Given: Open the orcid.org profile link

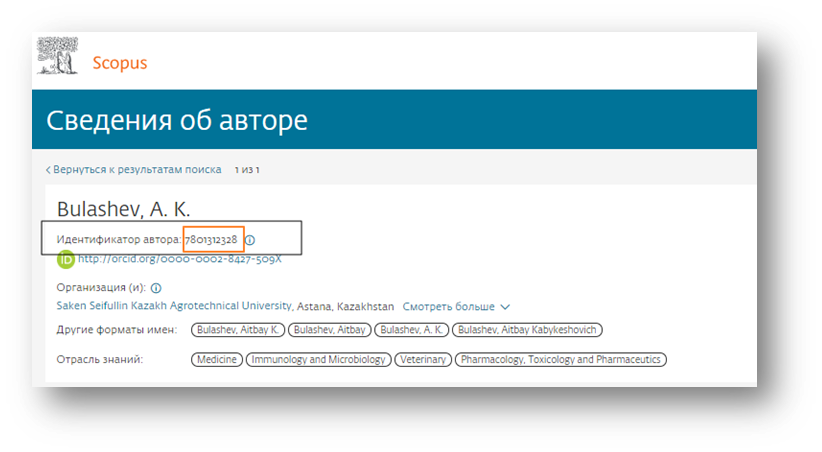Looking at the screenshot, I should 179,259.
